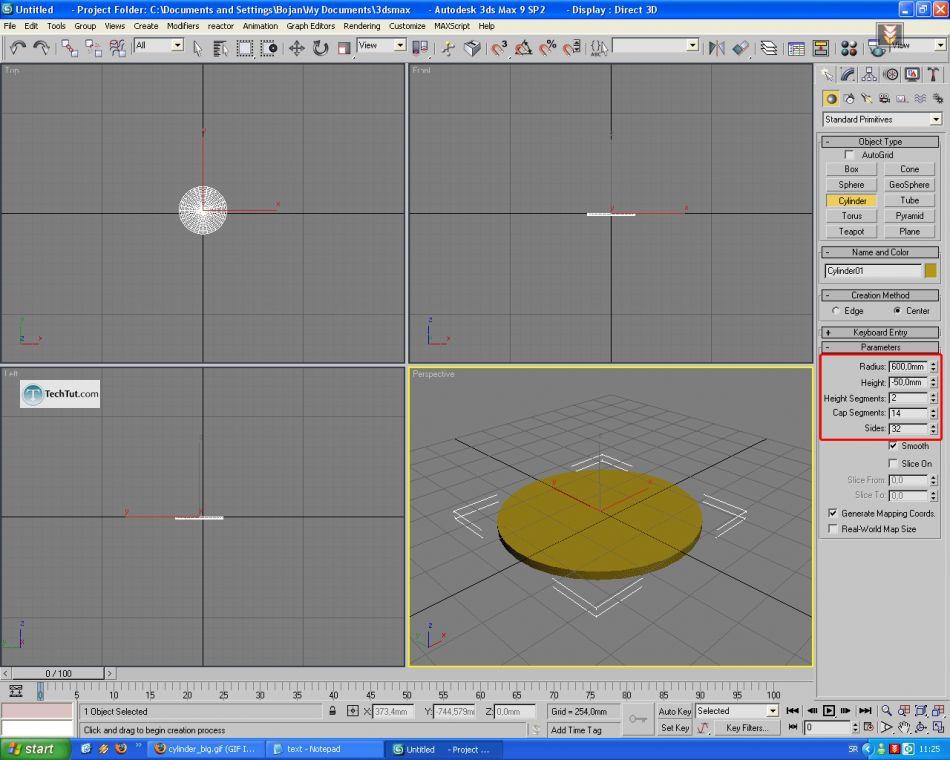Select the Edge creation method
Viewport: 950px width, 760px height.
pos(836,311)
